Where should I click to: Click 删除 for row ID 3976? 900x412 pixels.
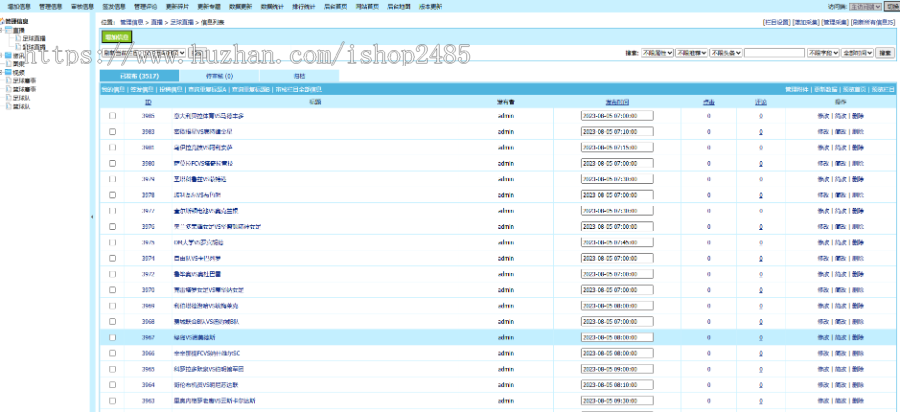(858, 227)
